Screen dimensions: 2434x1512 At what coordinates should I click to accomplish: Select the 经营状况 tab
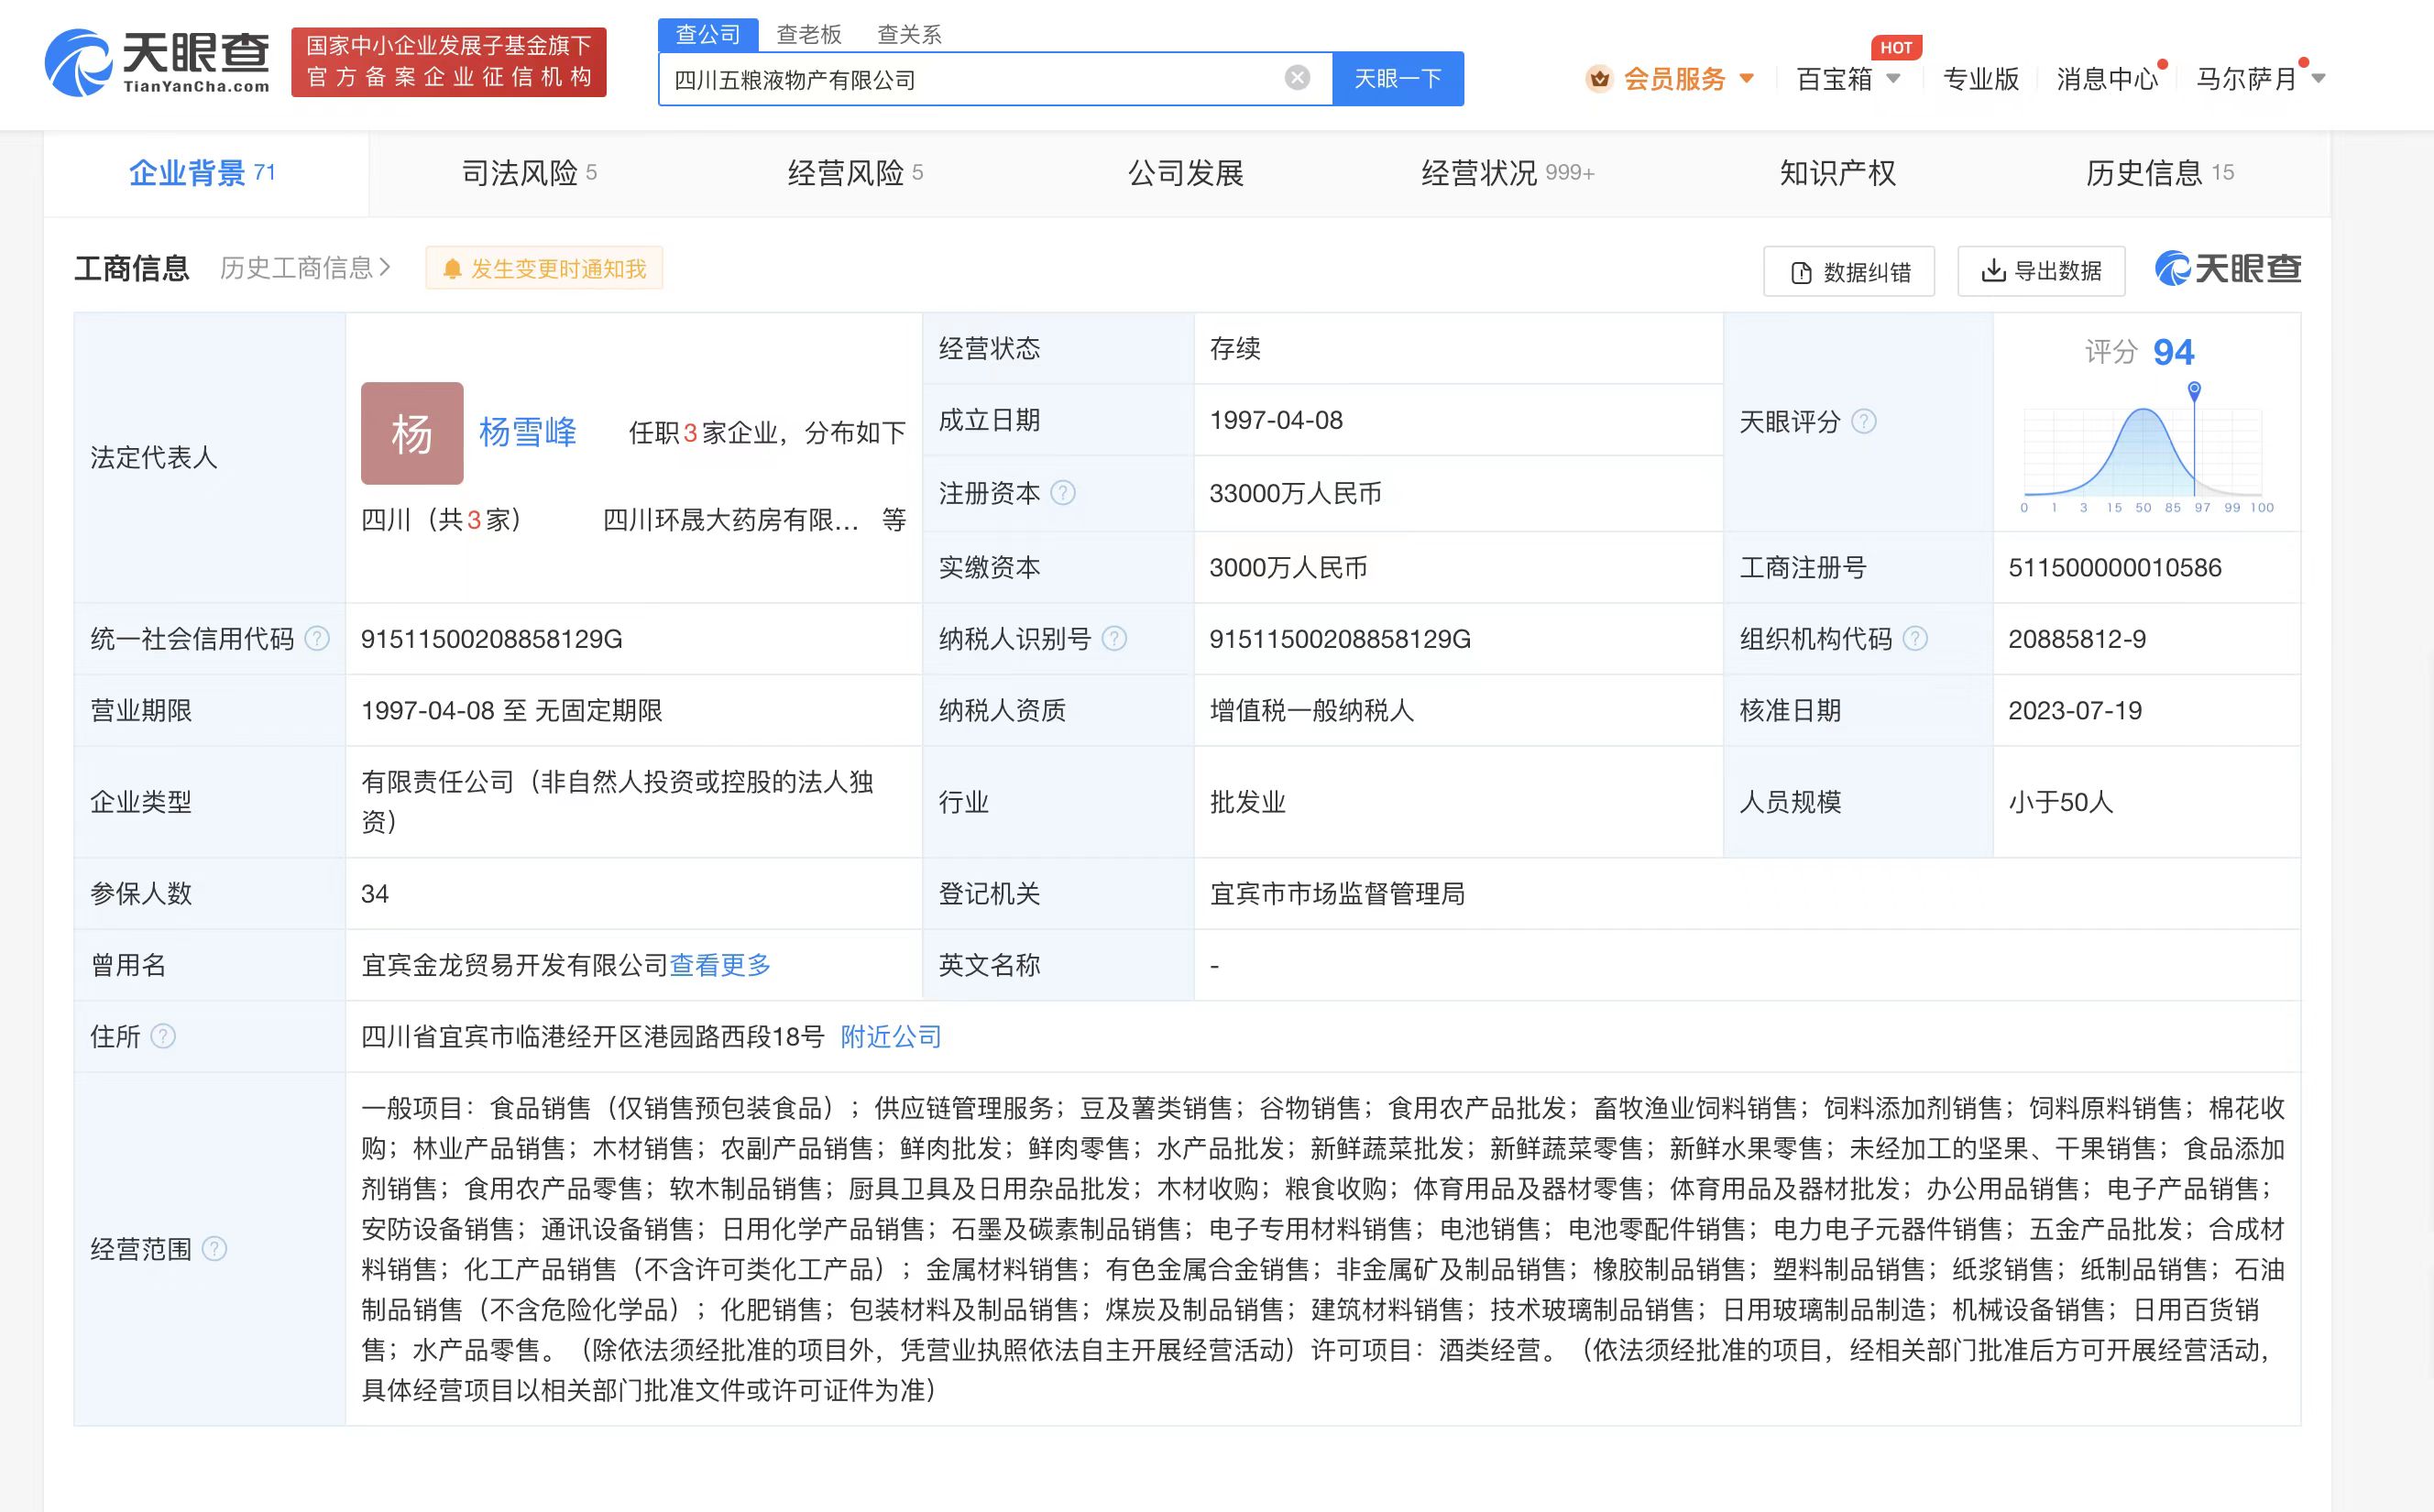pyautogui.click(x=1507, y=173)
